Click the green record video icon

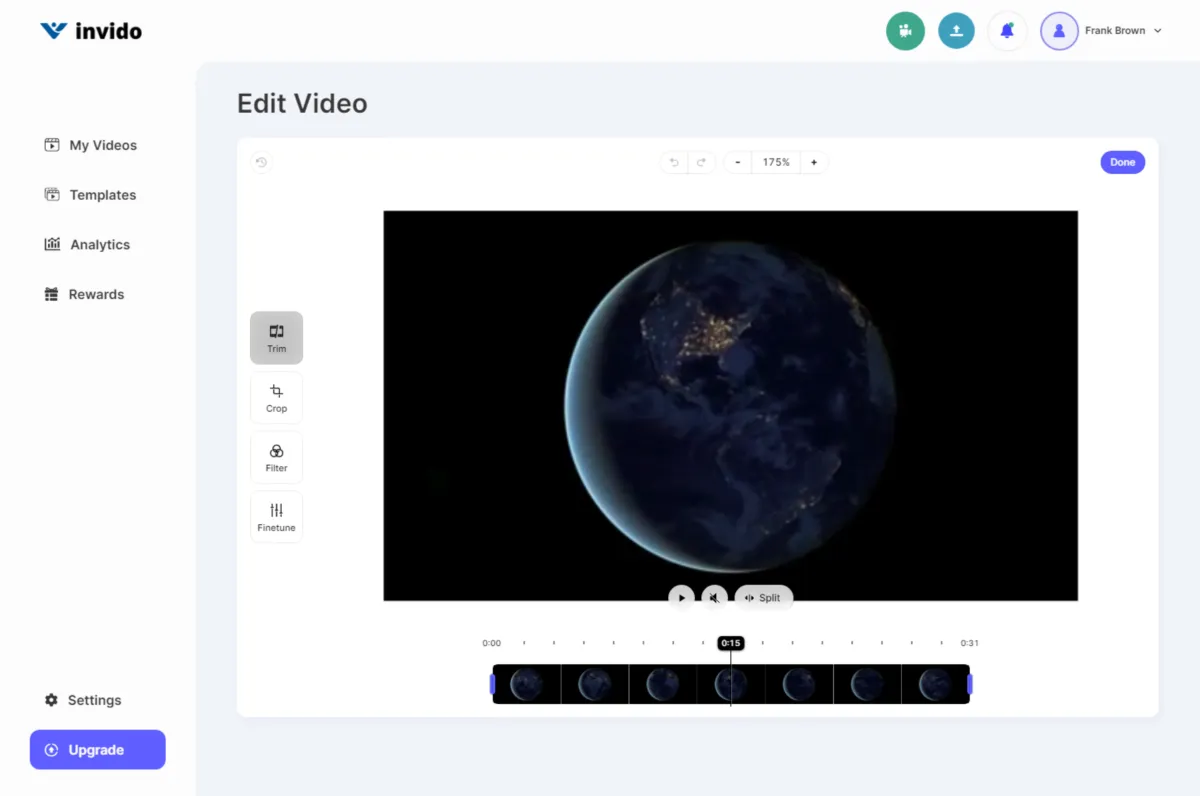click(x=905, y=31)
